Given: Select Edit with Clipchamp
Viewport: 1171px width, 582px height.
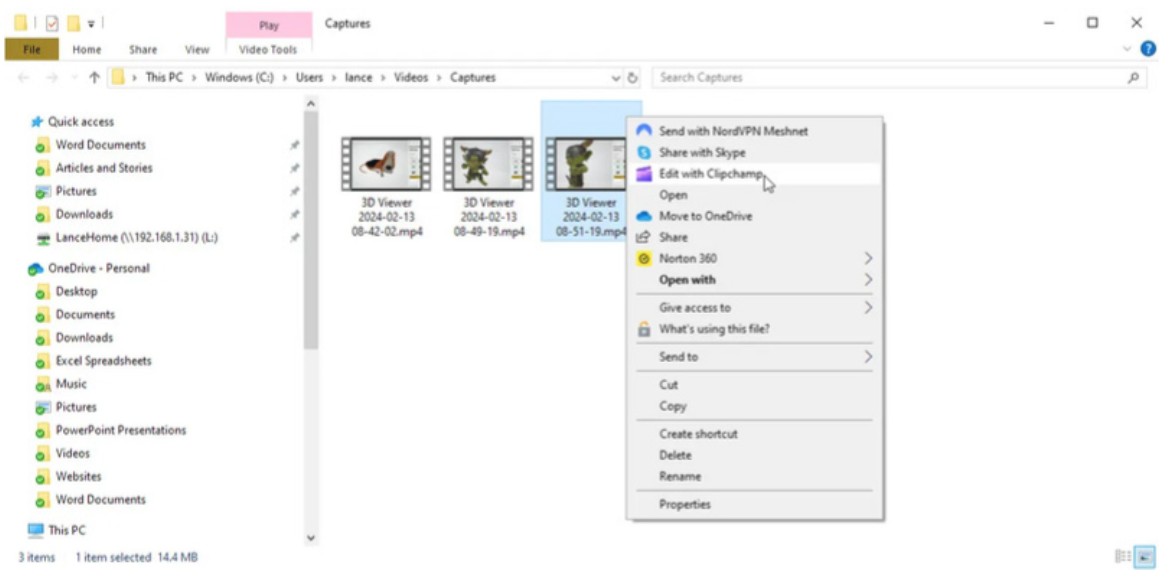Looking at the screenshot, I should (x=711, y=174).
